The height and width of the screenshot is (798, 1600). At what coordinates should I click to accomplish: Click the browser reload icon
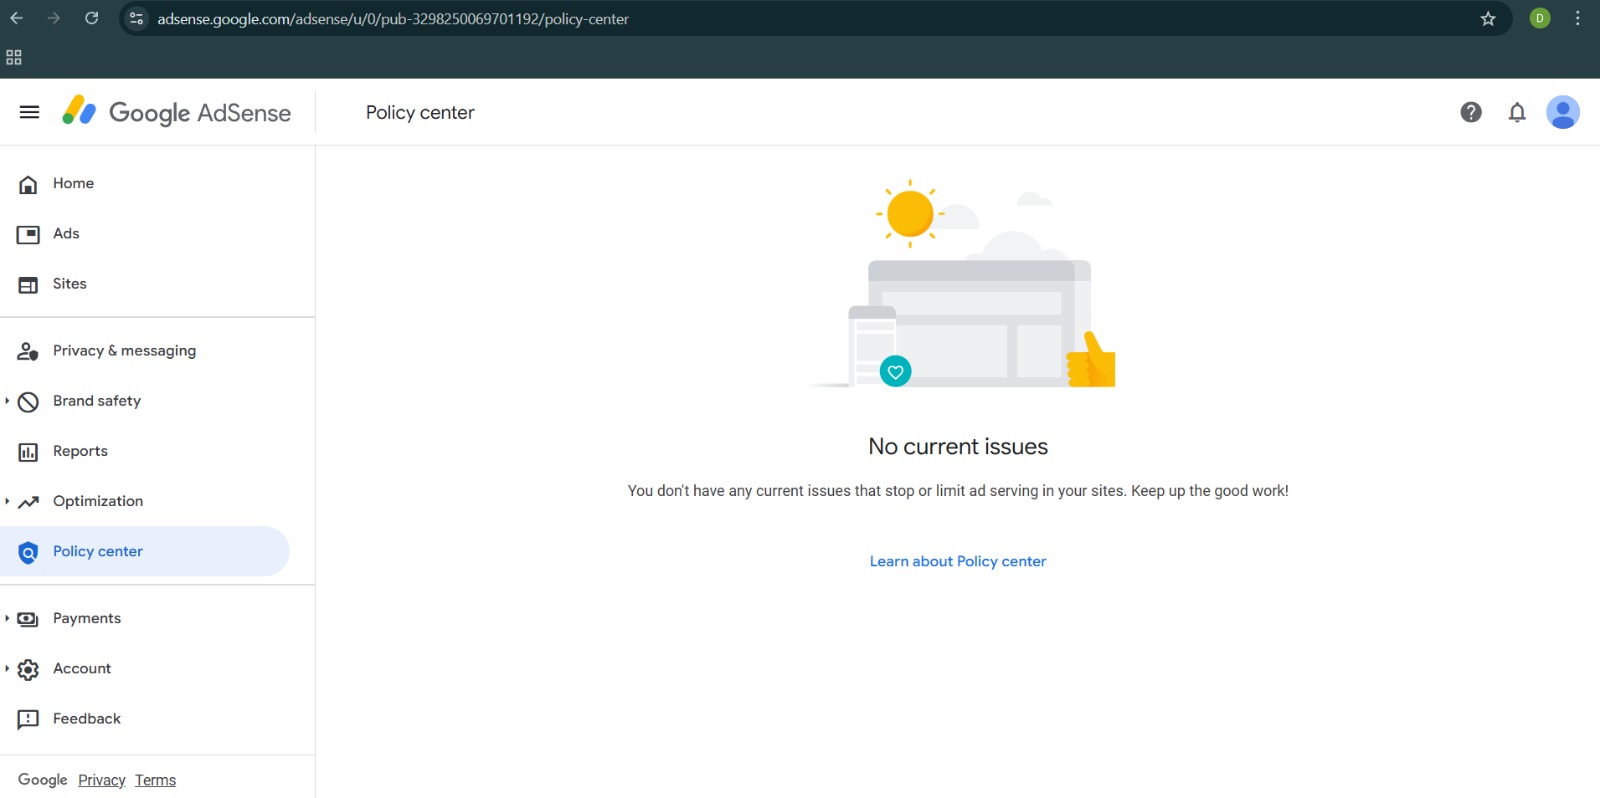pyautogui.click(x=92, y=18)
